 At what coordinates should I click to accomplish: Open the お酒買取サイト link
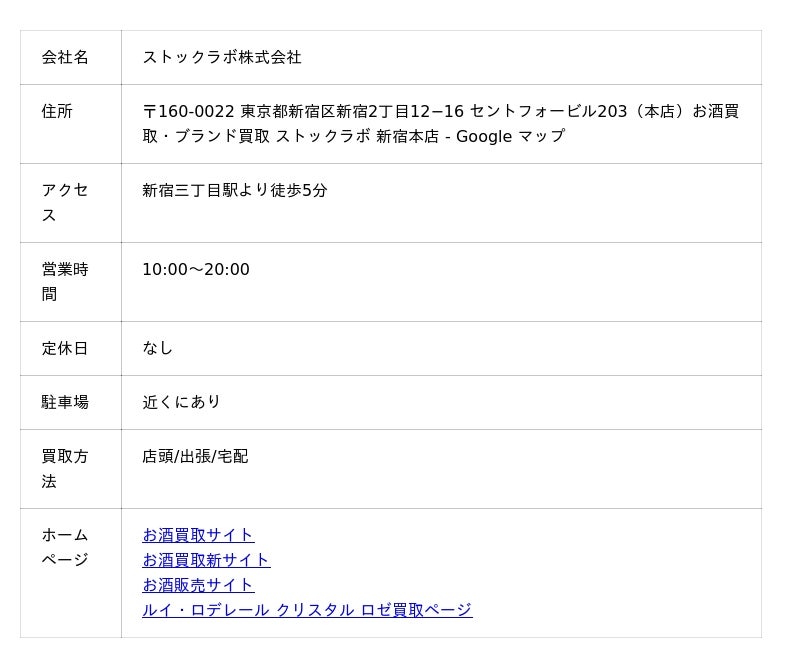coord(198,535)
